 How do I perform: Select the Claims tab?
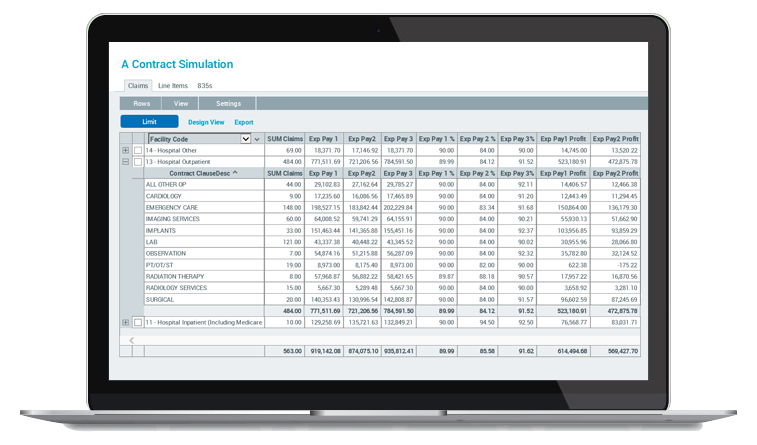point(138,86)
